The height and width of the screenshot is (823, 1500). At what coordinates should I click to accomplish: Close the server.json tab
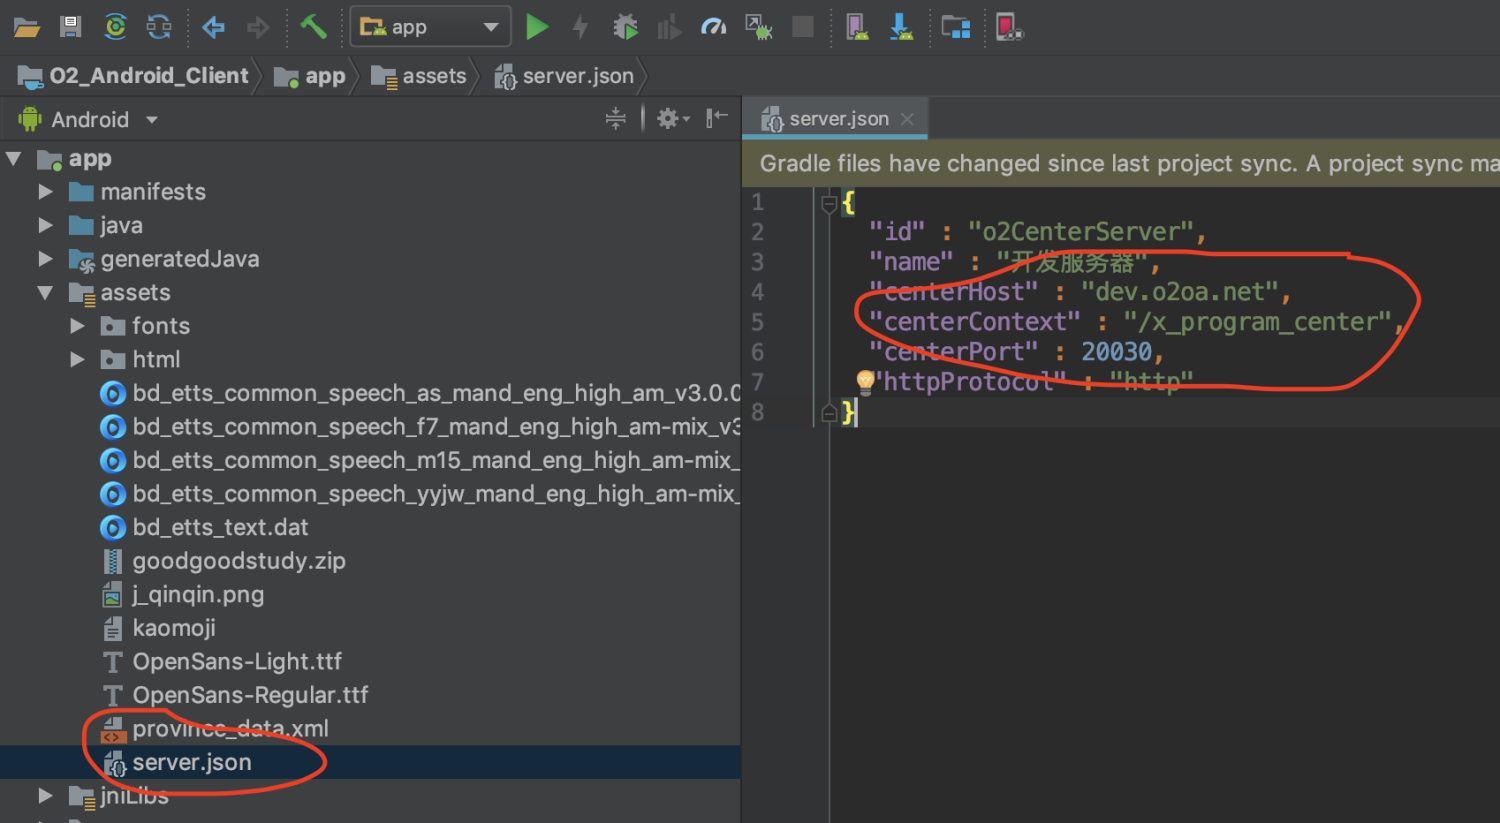[907, 119]
